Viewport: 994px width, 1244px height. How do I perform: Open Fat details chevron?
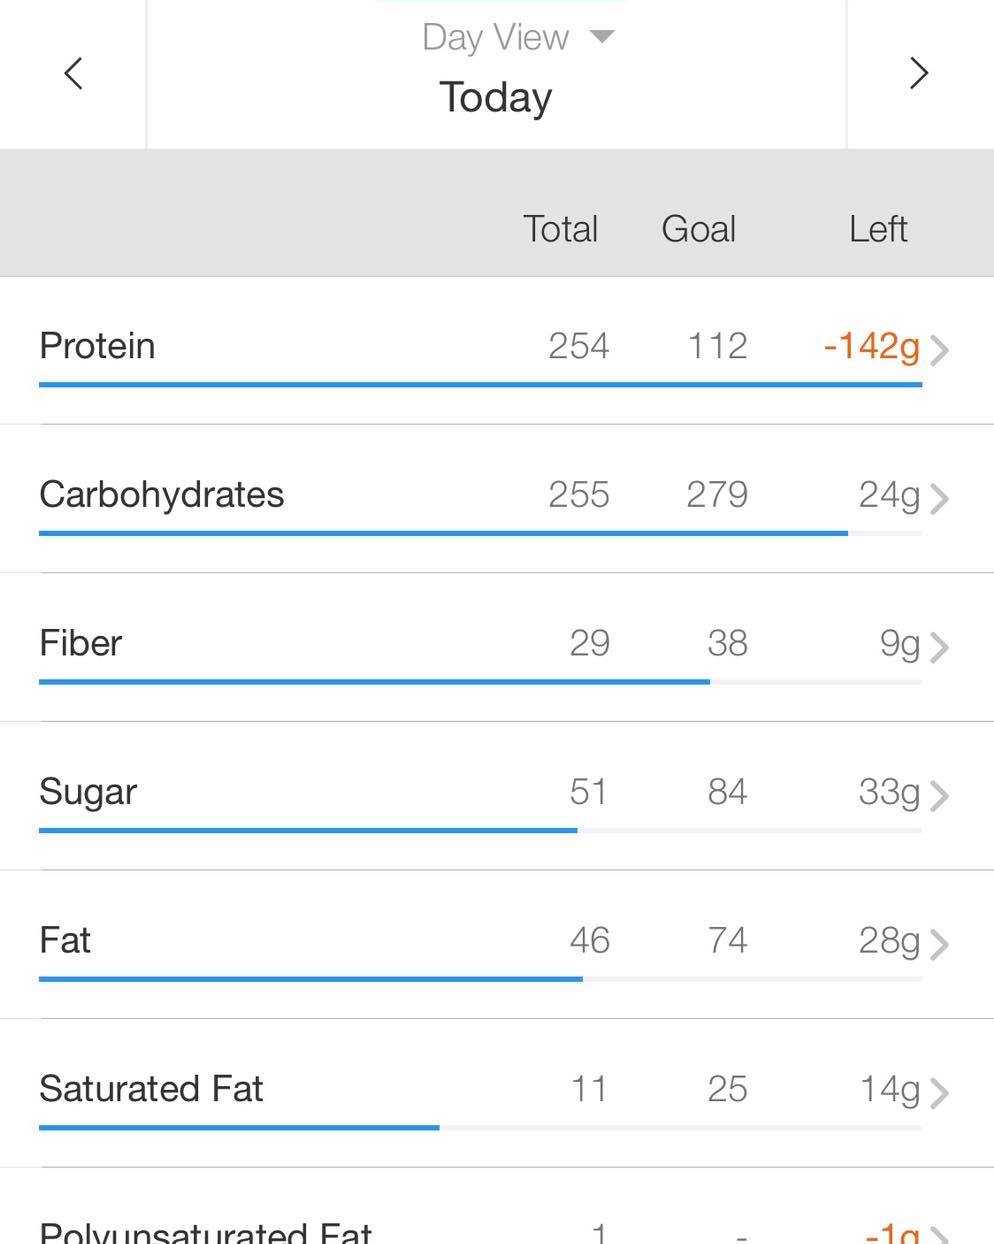click(x=939, y=943)
